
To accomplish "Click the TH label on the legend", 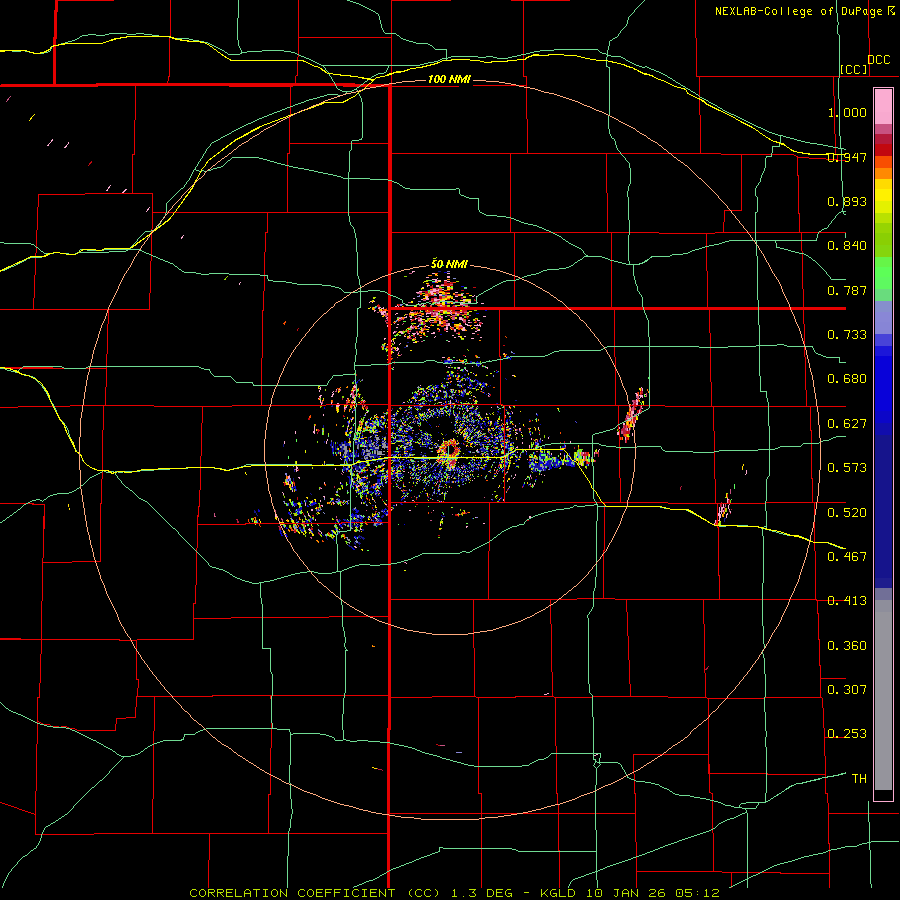I will 859,778.
